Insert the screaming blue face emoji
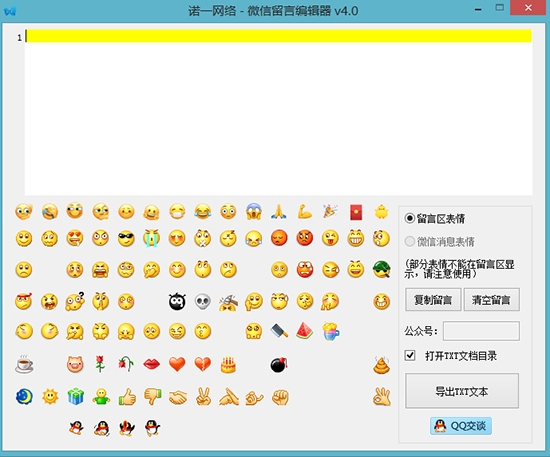The image size is (550, 457). (x=254, y=212)
